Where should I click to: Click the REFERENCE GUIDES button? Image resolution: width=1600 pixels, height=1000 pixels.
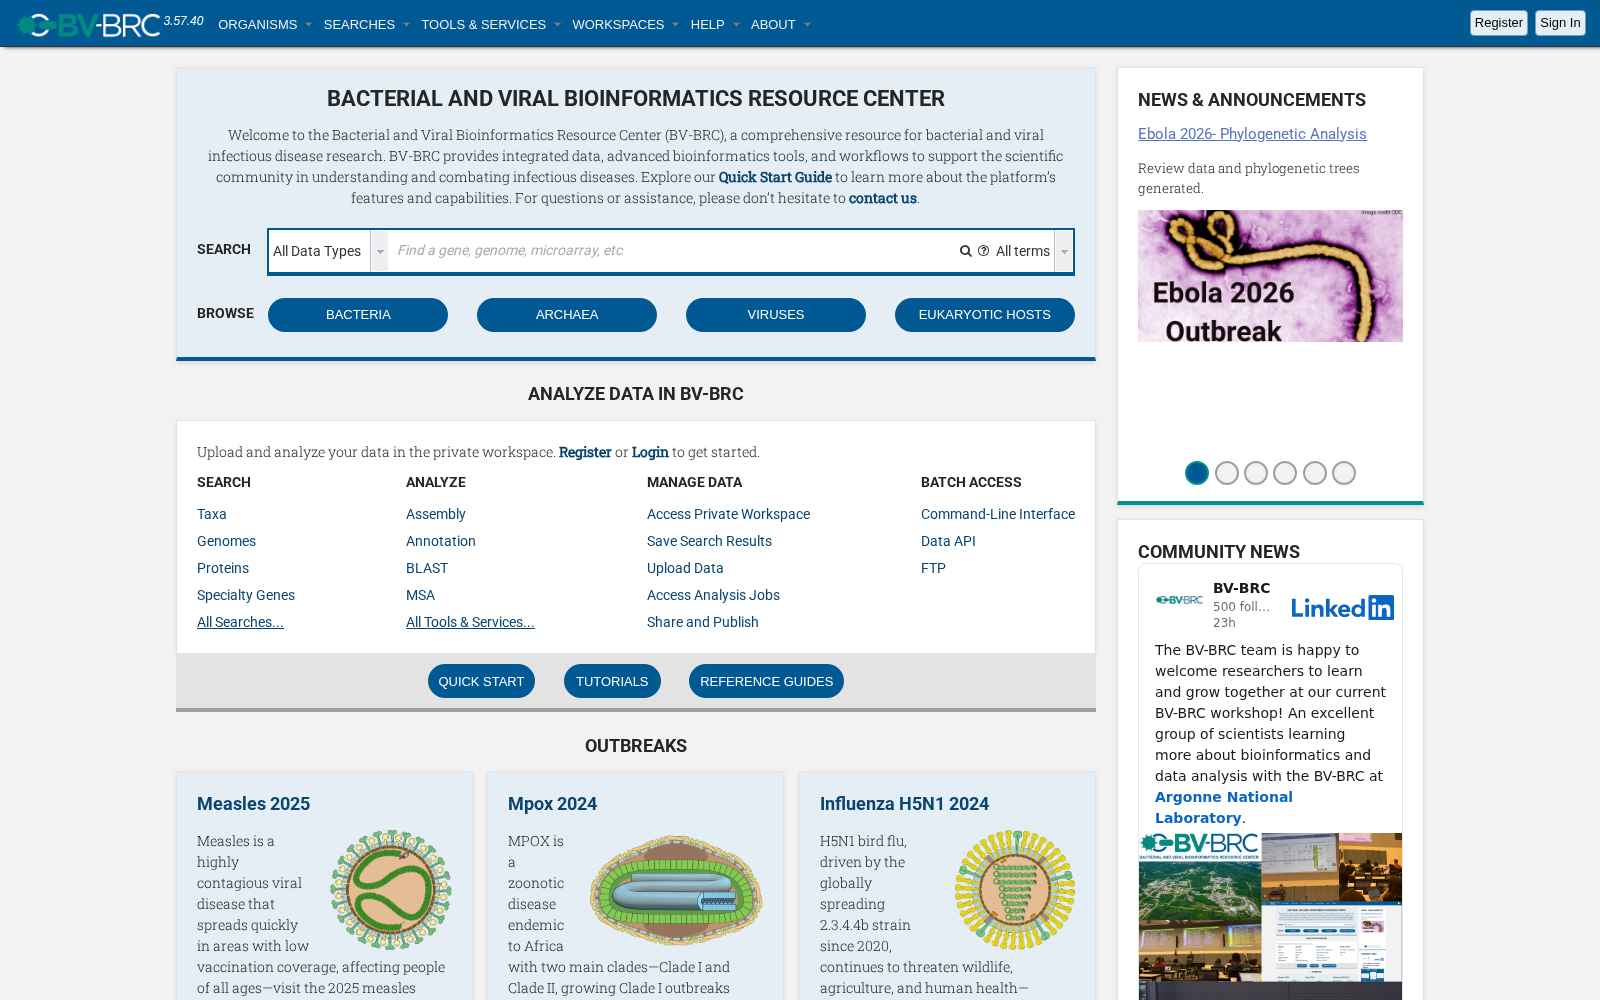click(766, 681)
